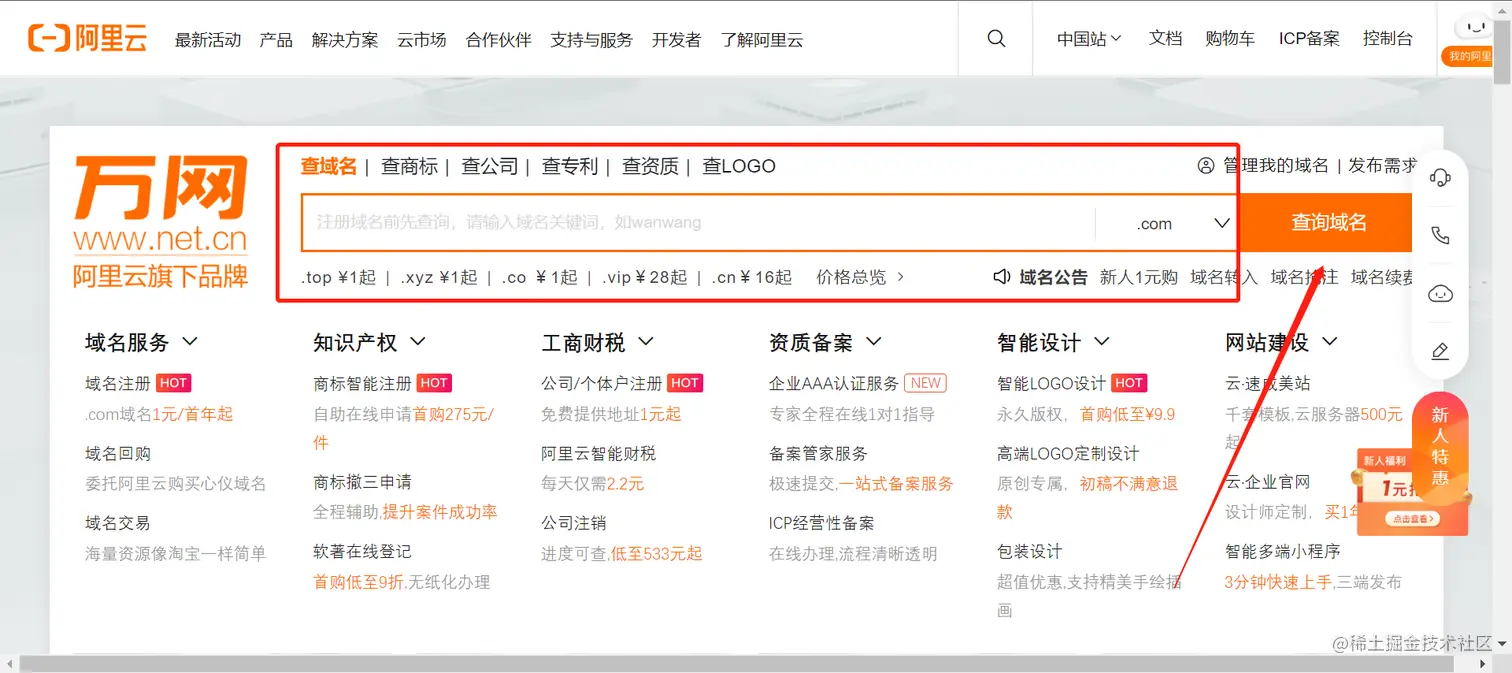Click the Aliyun logo in the header

88,39
